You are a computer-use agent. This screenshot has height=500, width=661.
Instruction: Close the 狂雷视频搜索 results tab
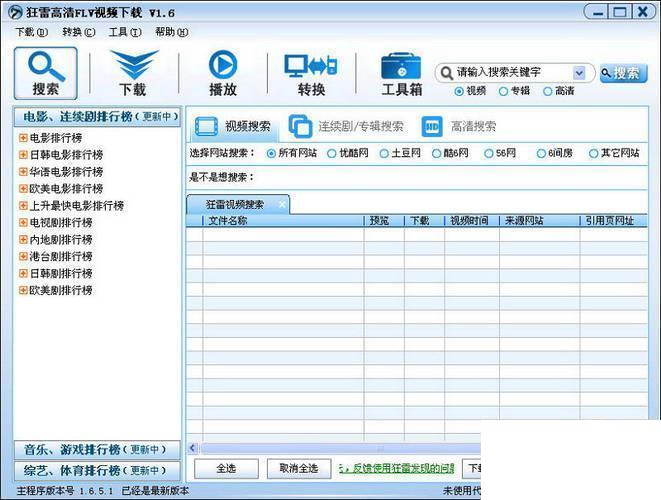click(282, 204)
